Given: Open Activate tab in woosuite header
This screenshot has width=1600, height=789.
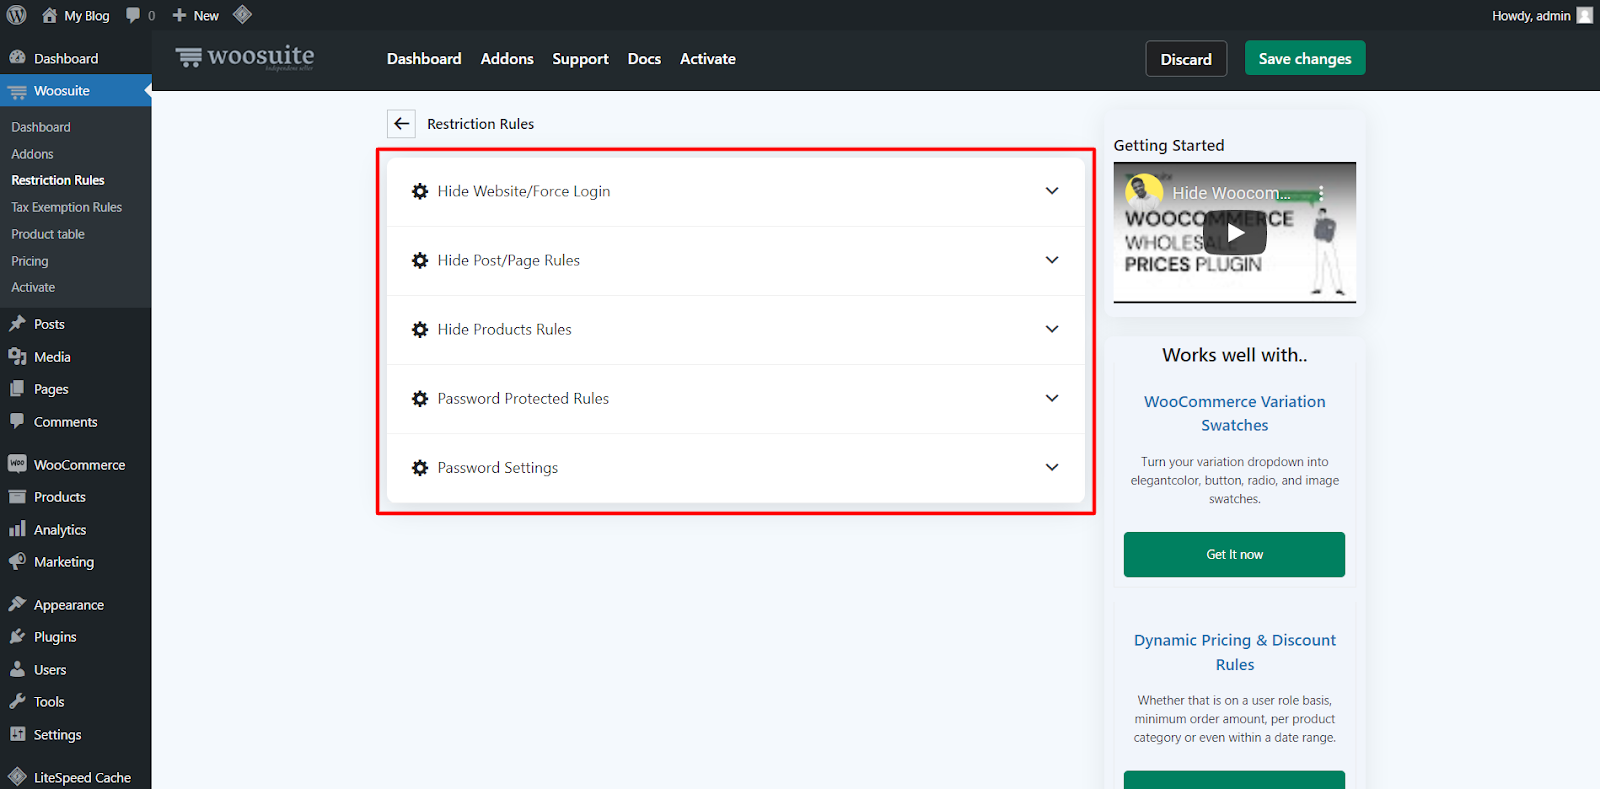Looking at the screenshot, I should coord(708,59).
